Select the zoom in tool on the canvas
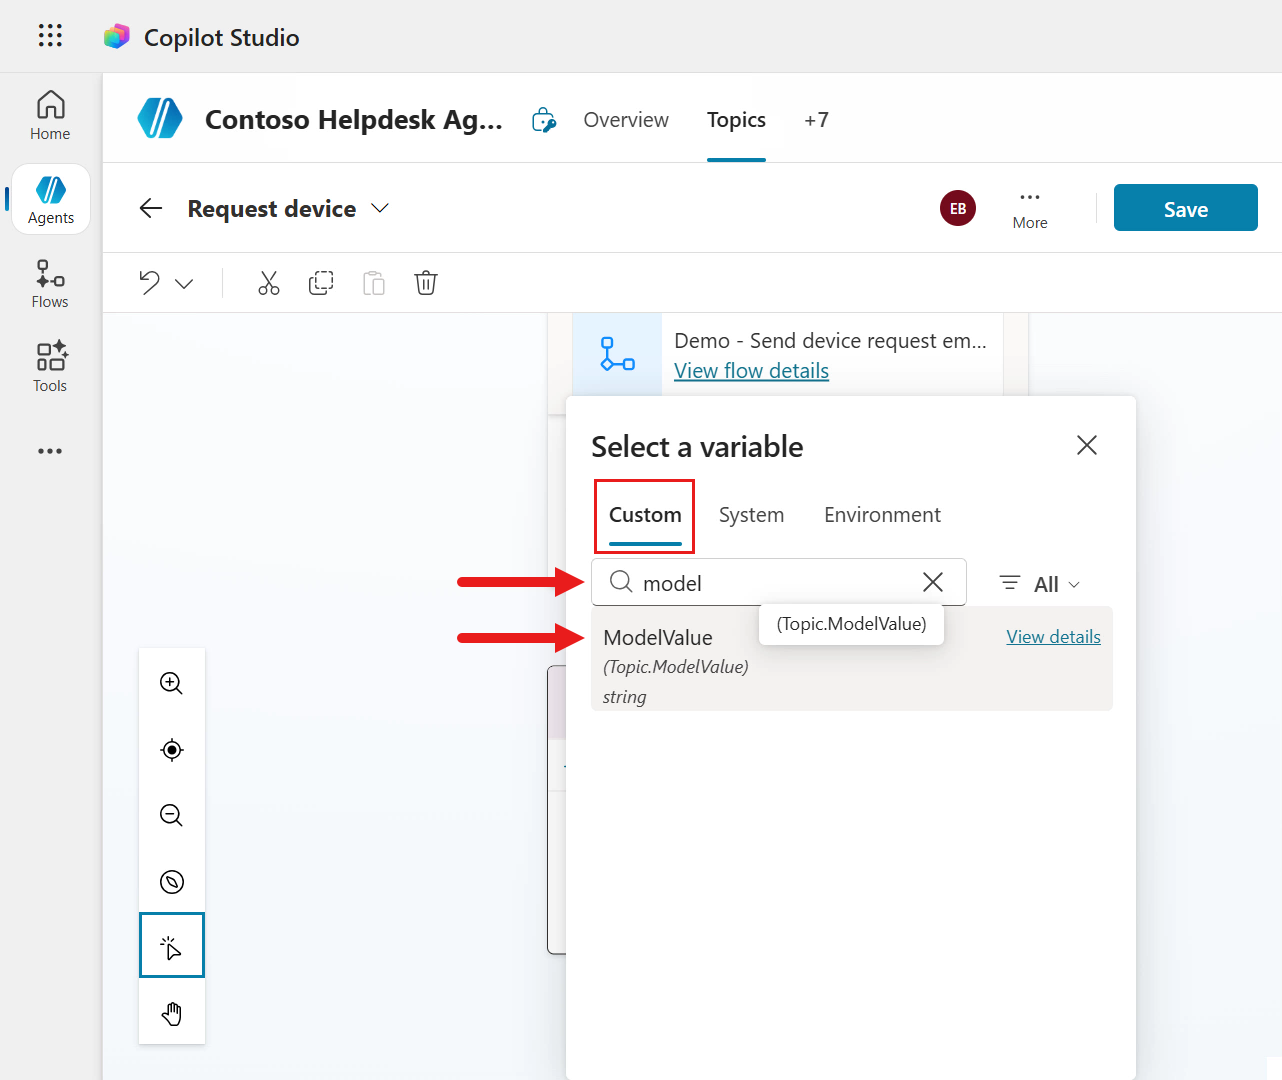 point(171,683)
